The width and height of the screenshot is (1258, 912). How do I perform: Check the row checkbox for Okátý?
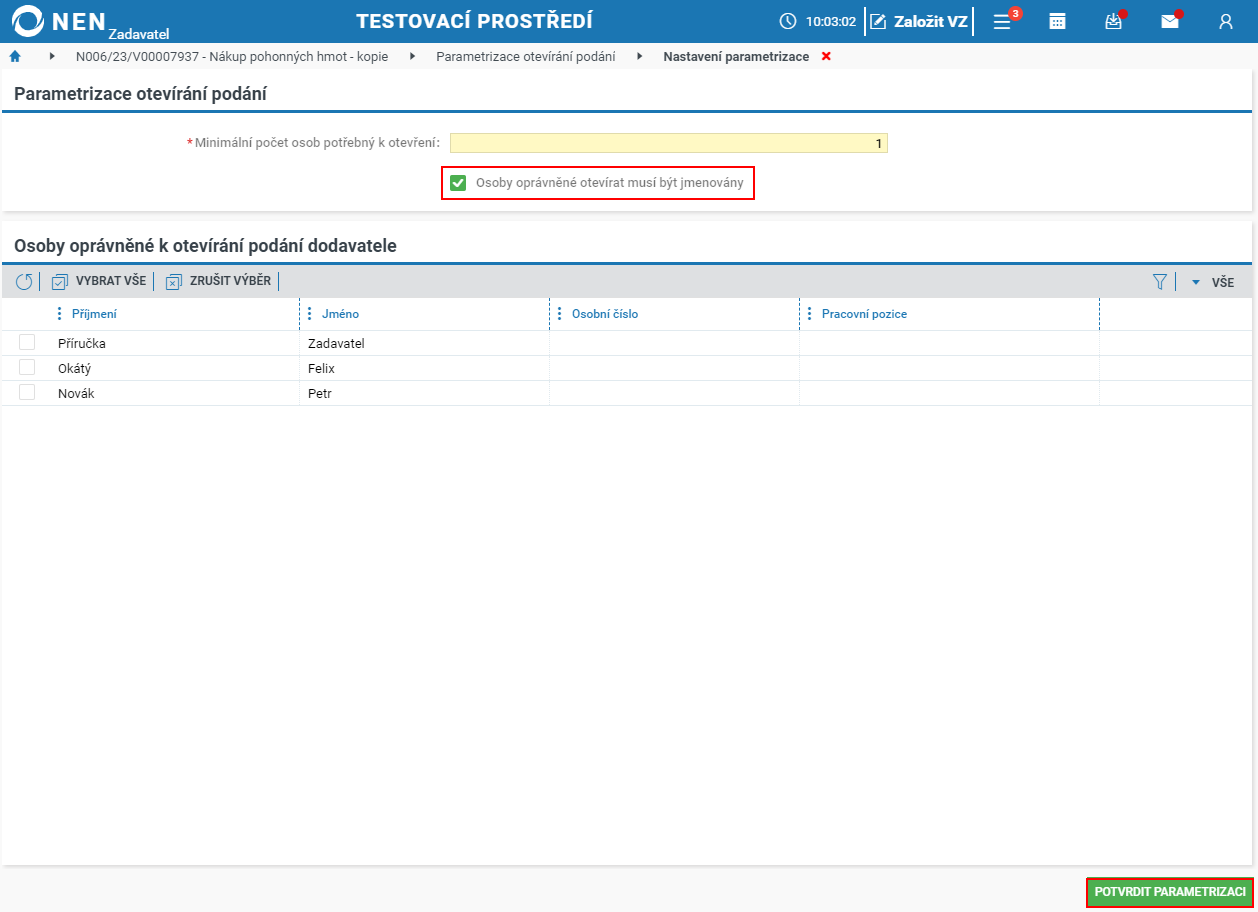(x=27, y=368)
